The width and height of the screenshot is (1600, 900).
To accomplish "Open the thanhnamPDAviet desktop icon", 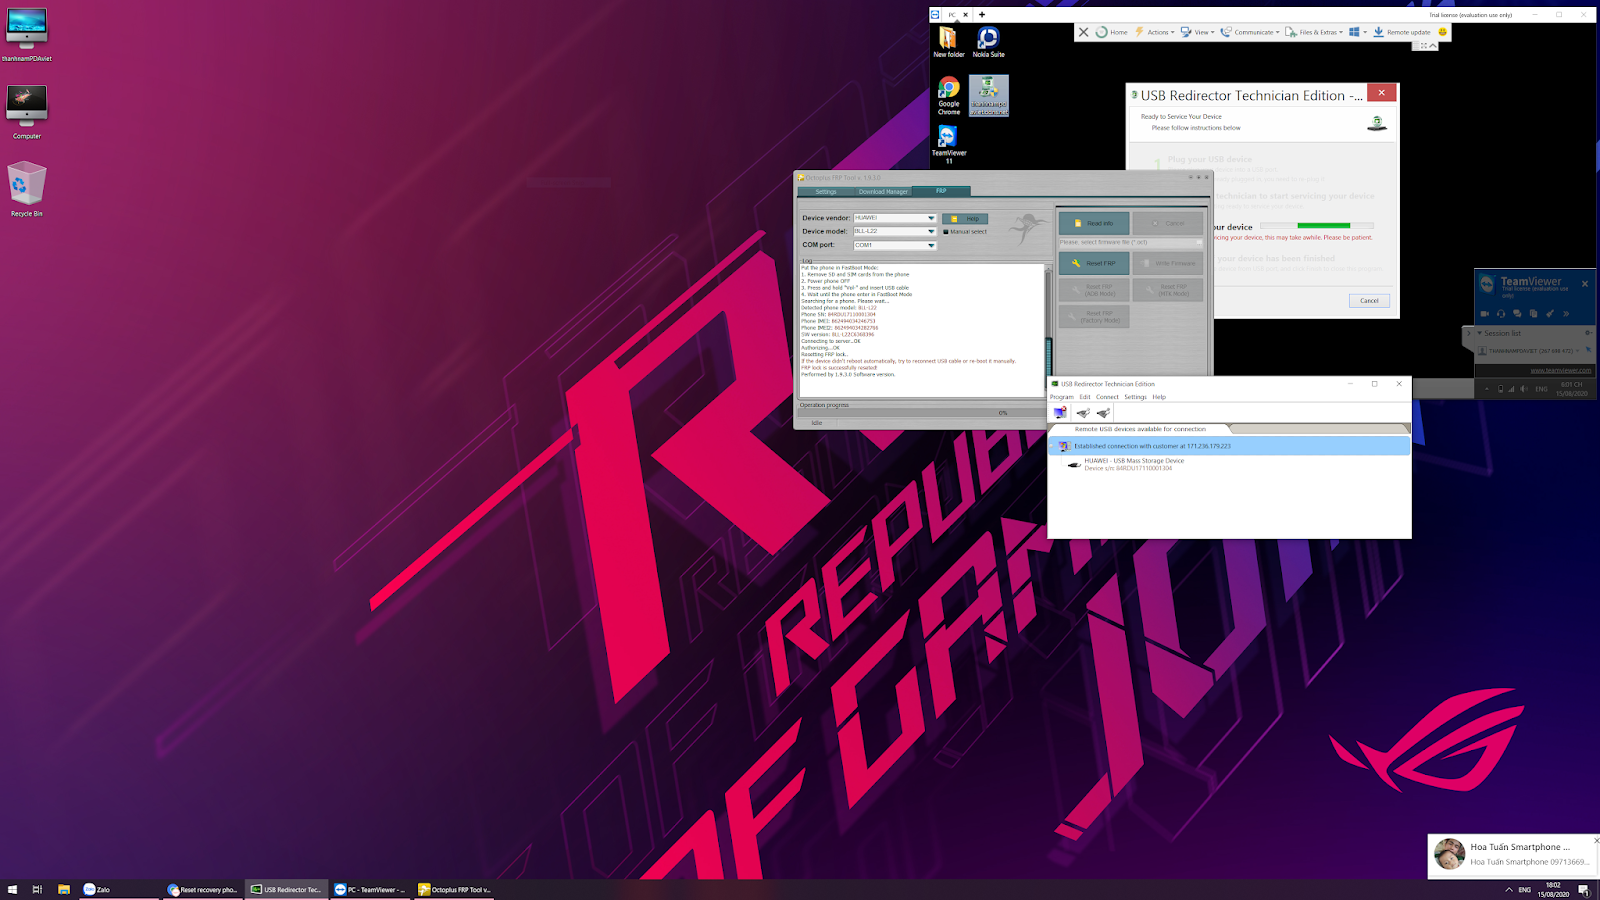I will (x=26, y=35).
